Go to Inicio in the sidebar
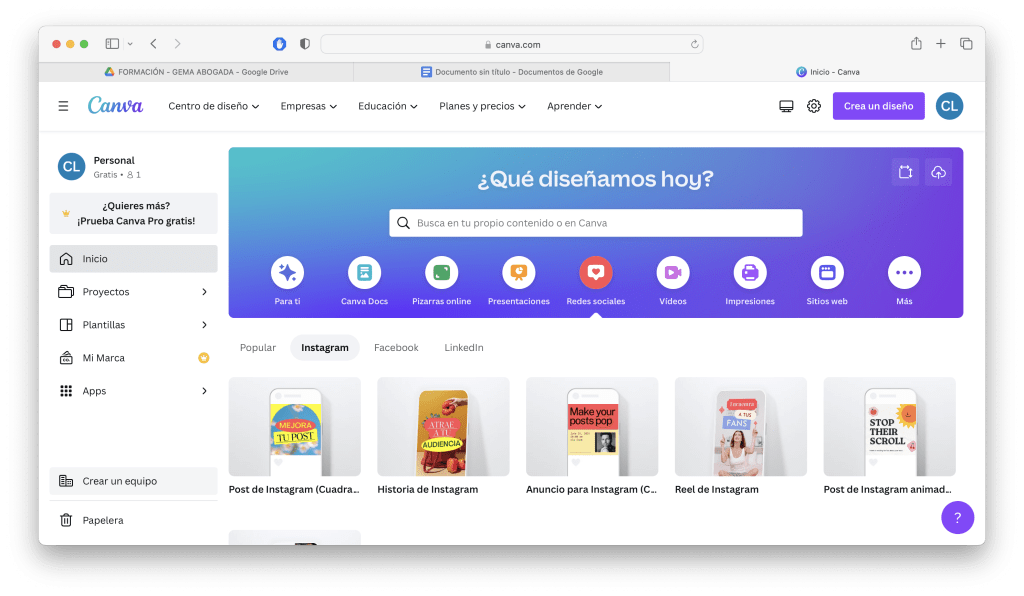 click(133, 259)
